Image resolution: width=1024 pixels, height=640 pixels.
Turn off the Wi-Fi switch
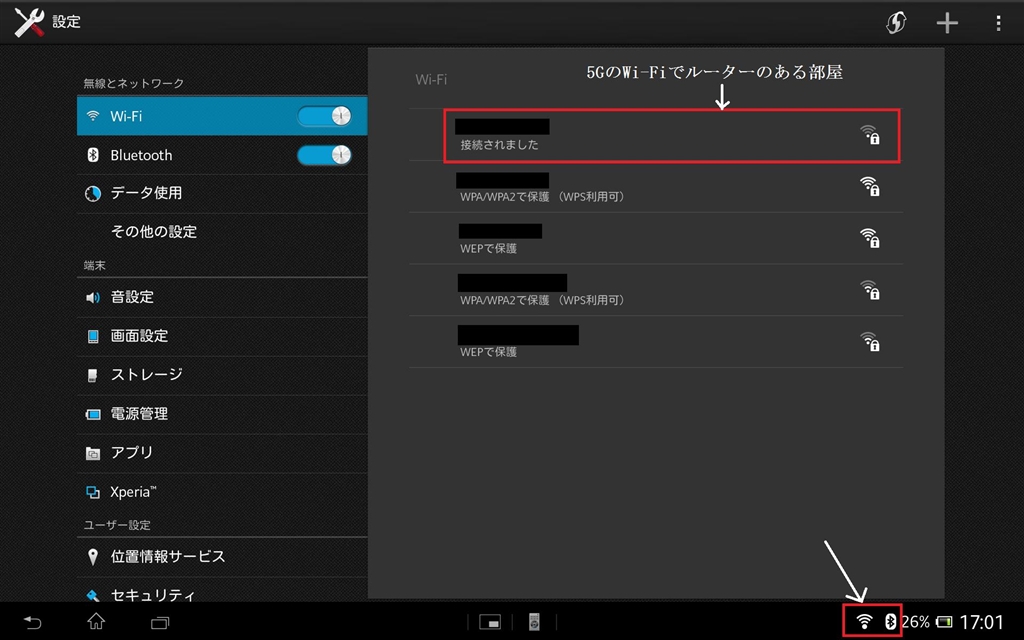point(325,116)
